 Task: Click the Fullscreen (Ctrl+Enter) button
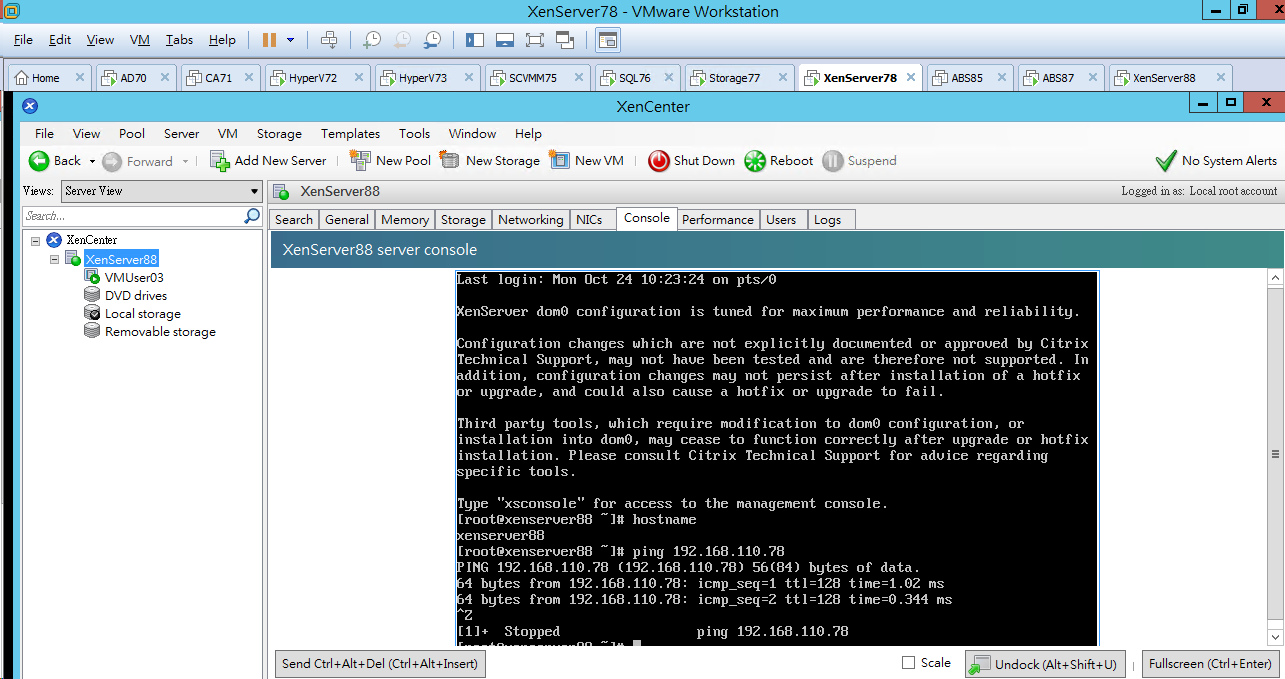1210,663
